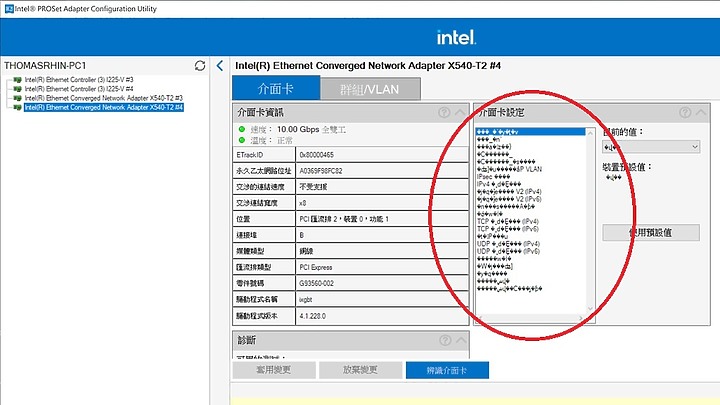Click the 位置 label cell
Viewport: 720px width, 405px height.
tap(264, 219)
